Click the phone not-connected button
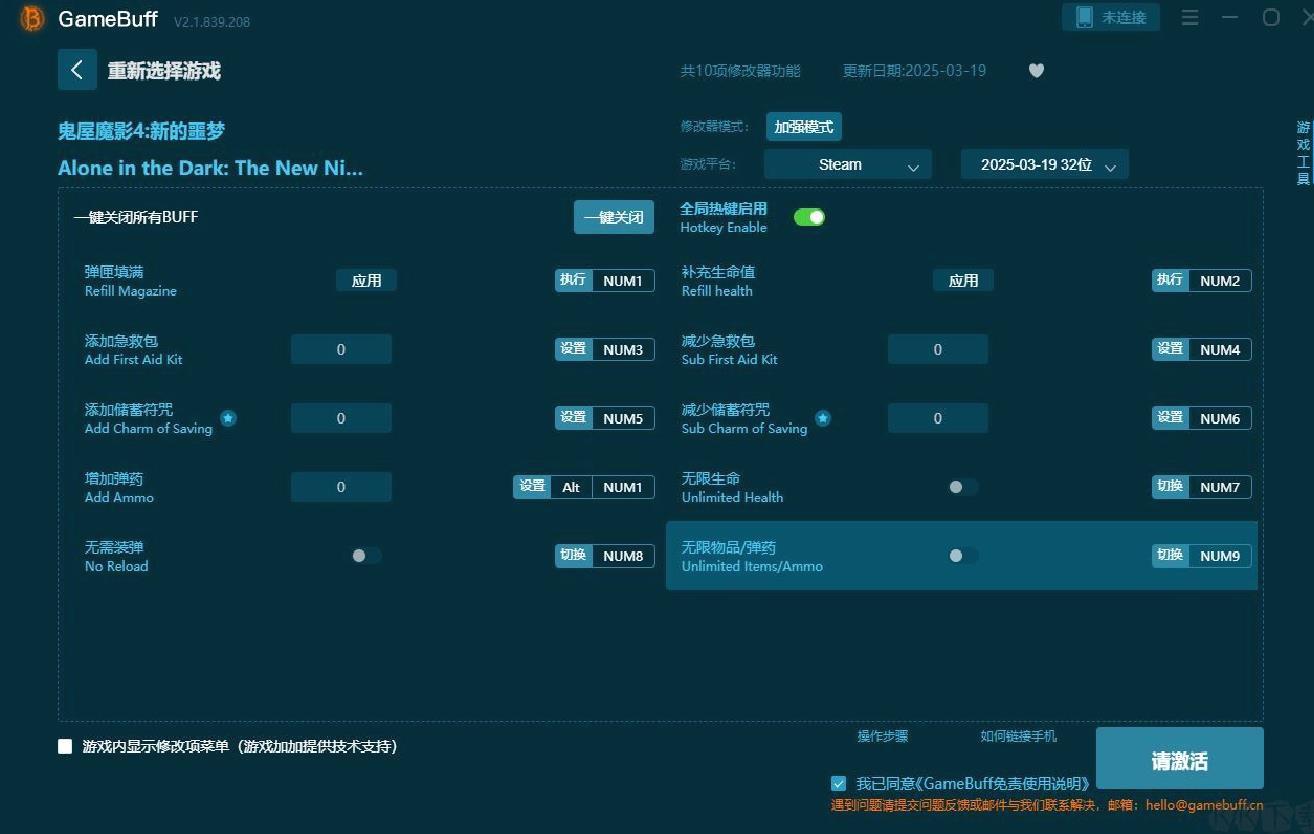The height and width of the screenshot is (834, 1314). 1111,17
